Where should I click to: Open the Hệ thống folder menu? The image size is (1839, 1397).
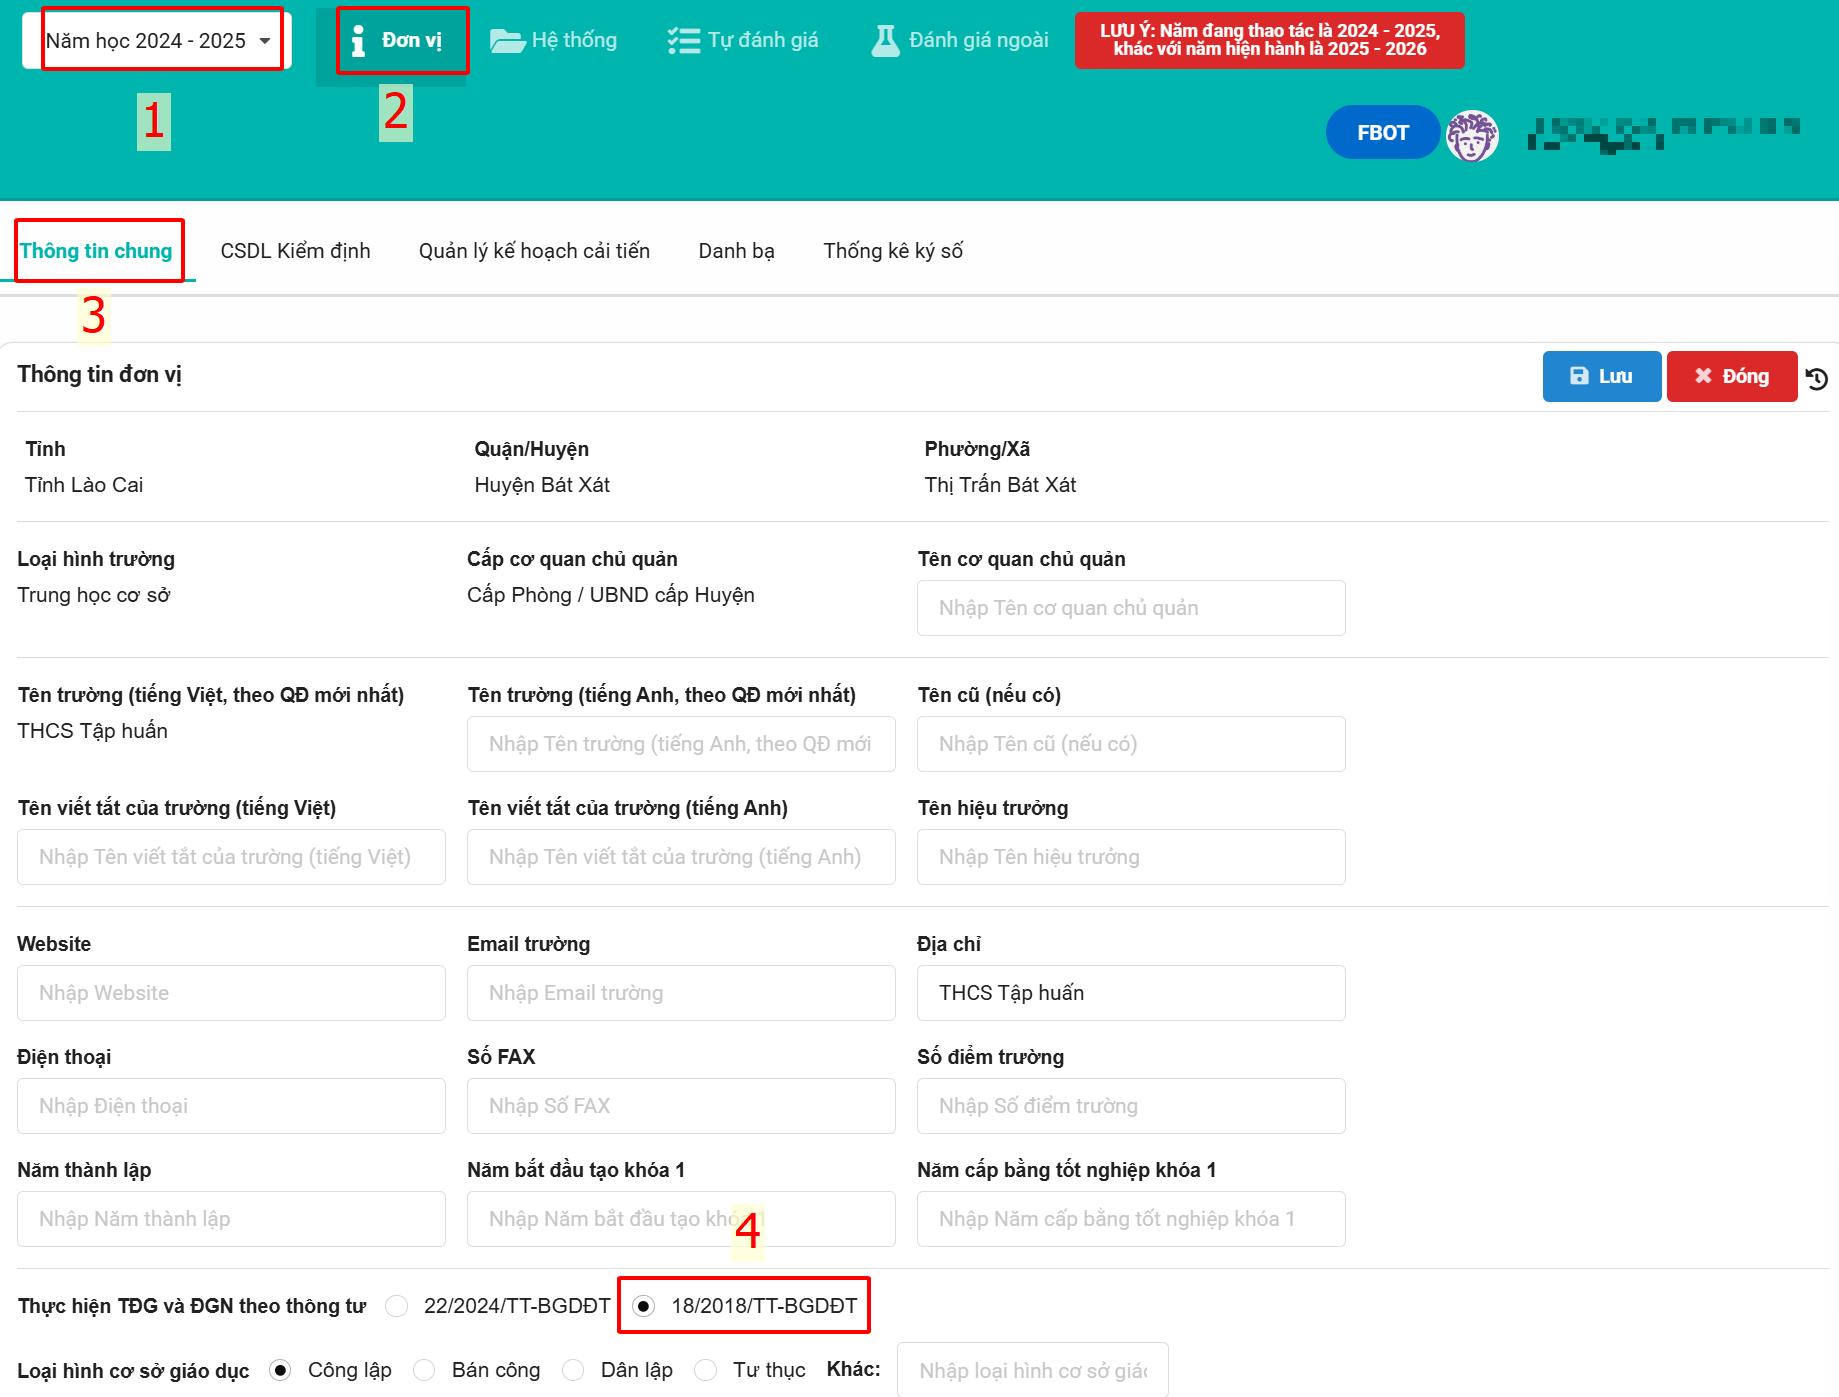point(553,41)
